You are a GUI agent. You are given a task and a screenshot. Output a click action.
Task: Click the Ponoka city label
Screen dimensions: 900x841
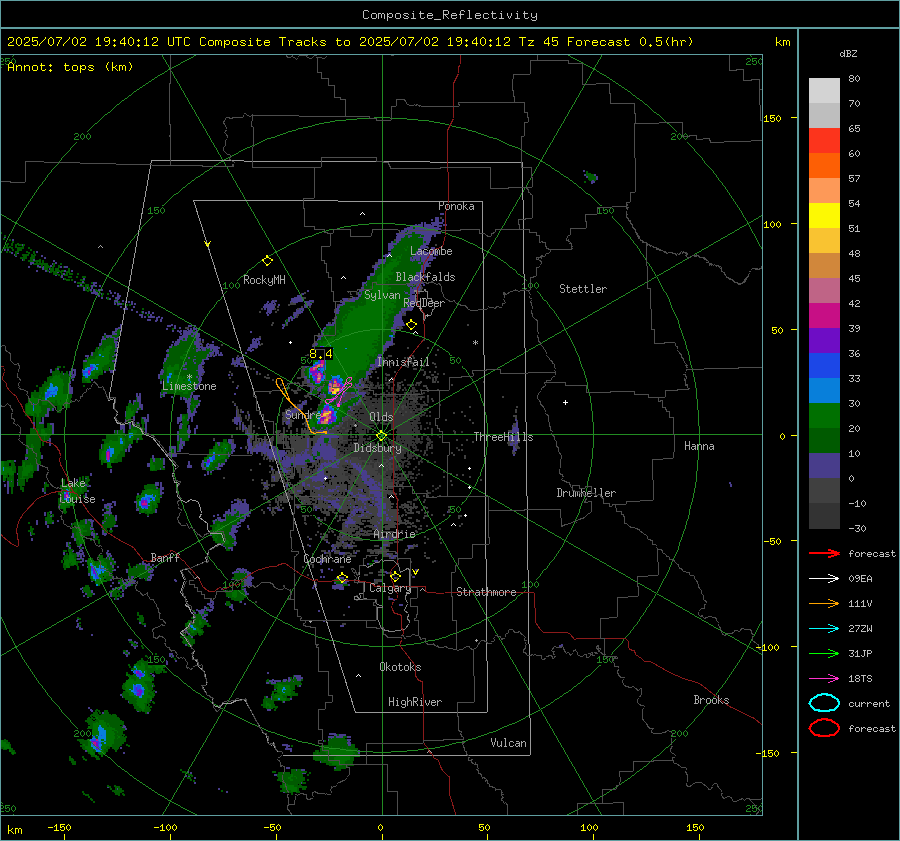pyautogui.click(x=456, y=206)
